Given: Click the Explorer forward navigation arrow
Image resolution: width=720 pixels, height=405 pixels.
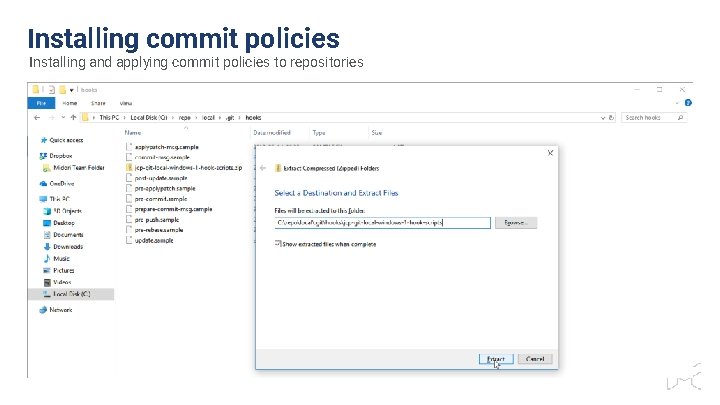Looking at the screenshot, I should point(51,118).
